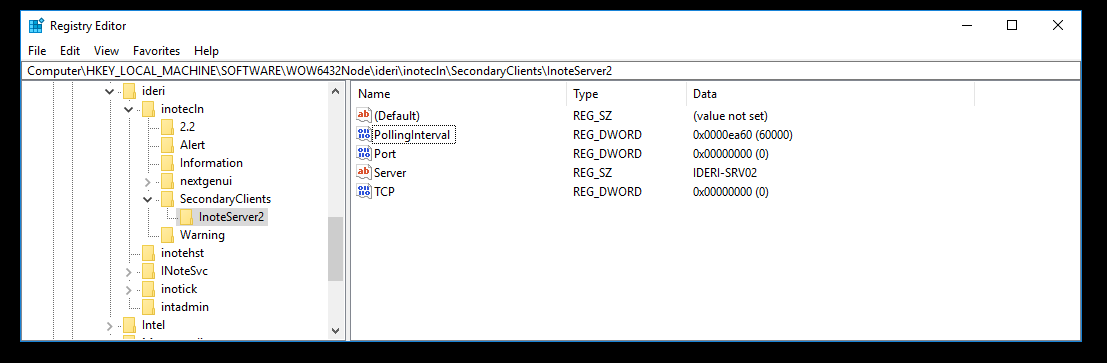
Task: Expand the inotick tree node
Action: [x=128, y=290]
